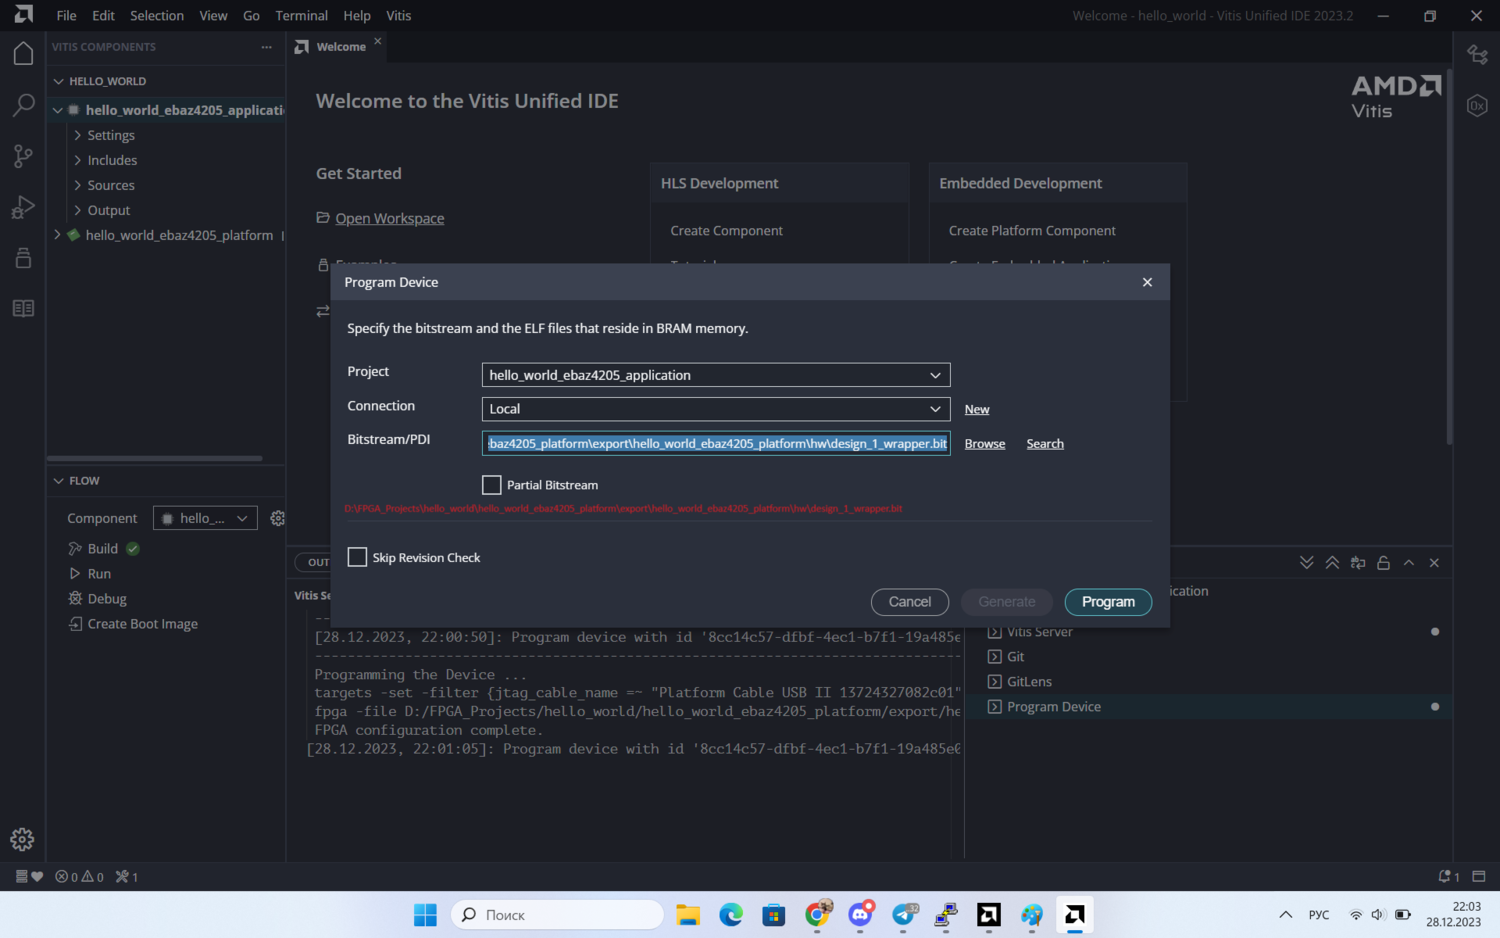Expand the hello_world_ebaz4205_platform component
This screenshot has height=938, width=1500.
58,235
